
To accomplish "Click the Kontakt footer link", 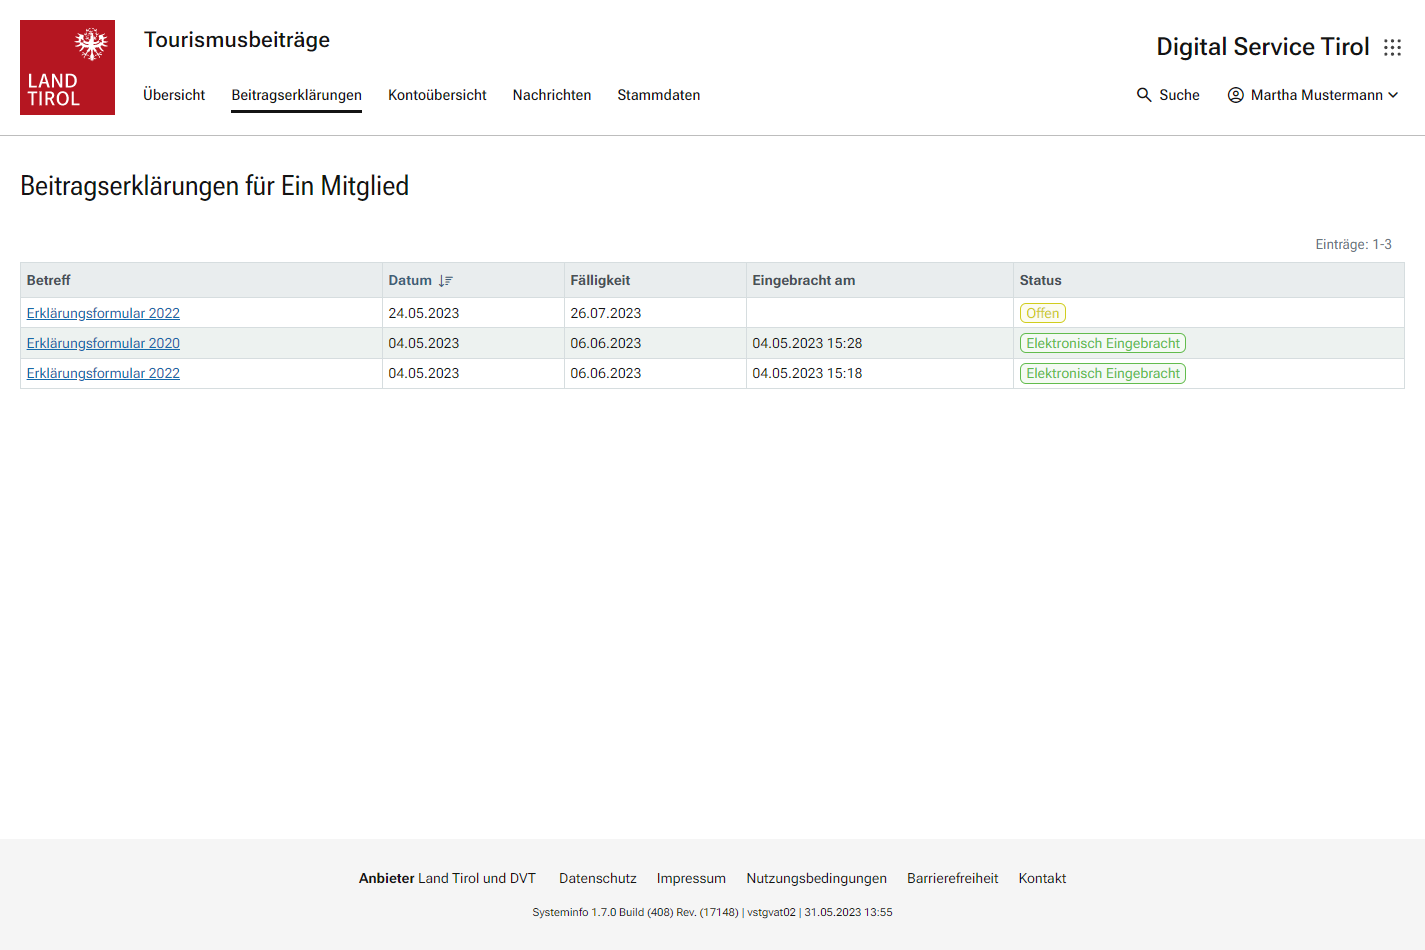I will tap(1042, 878).
